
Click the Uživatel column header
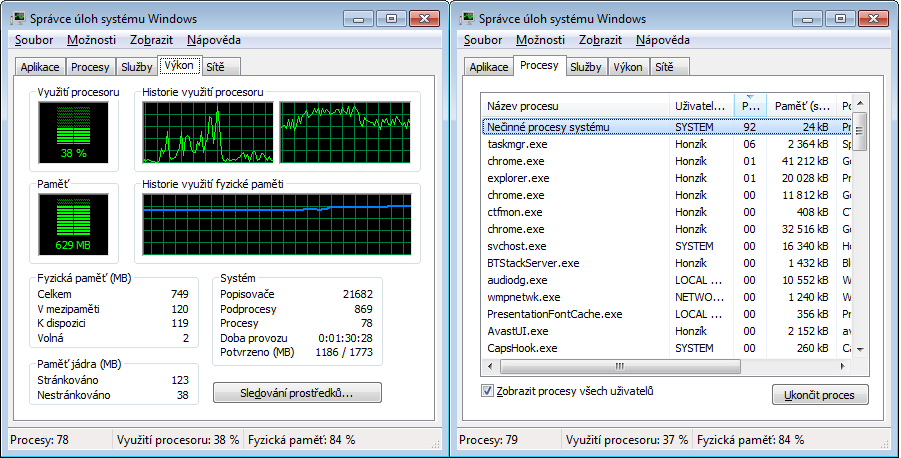click(x=701, y=106)
